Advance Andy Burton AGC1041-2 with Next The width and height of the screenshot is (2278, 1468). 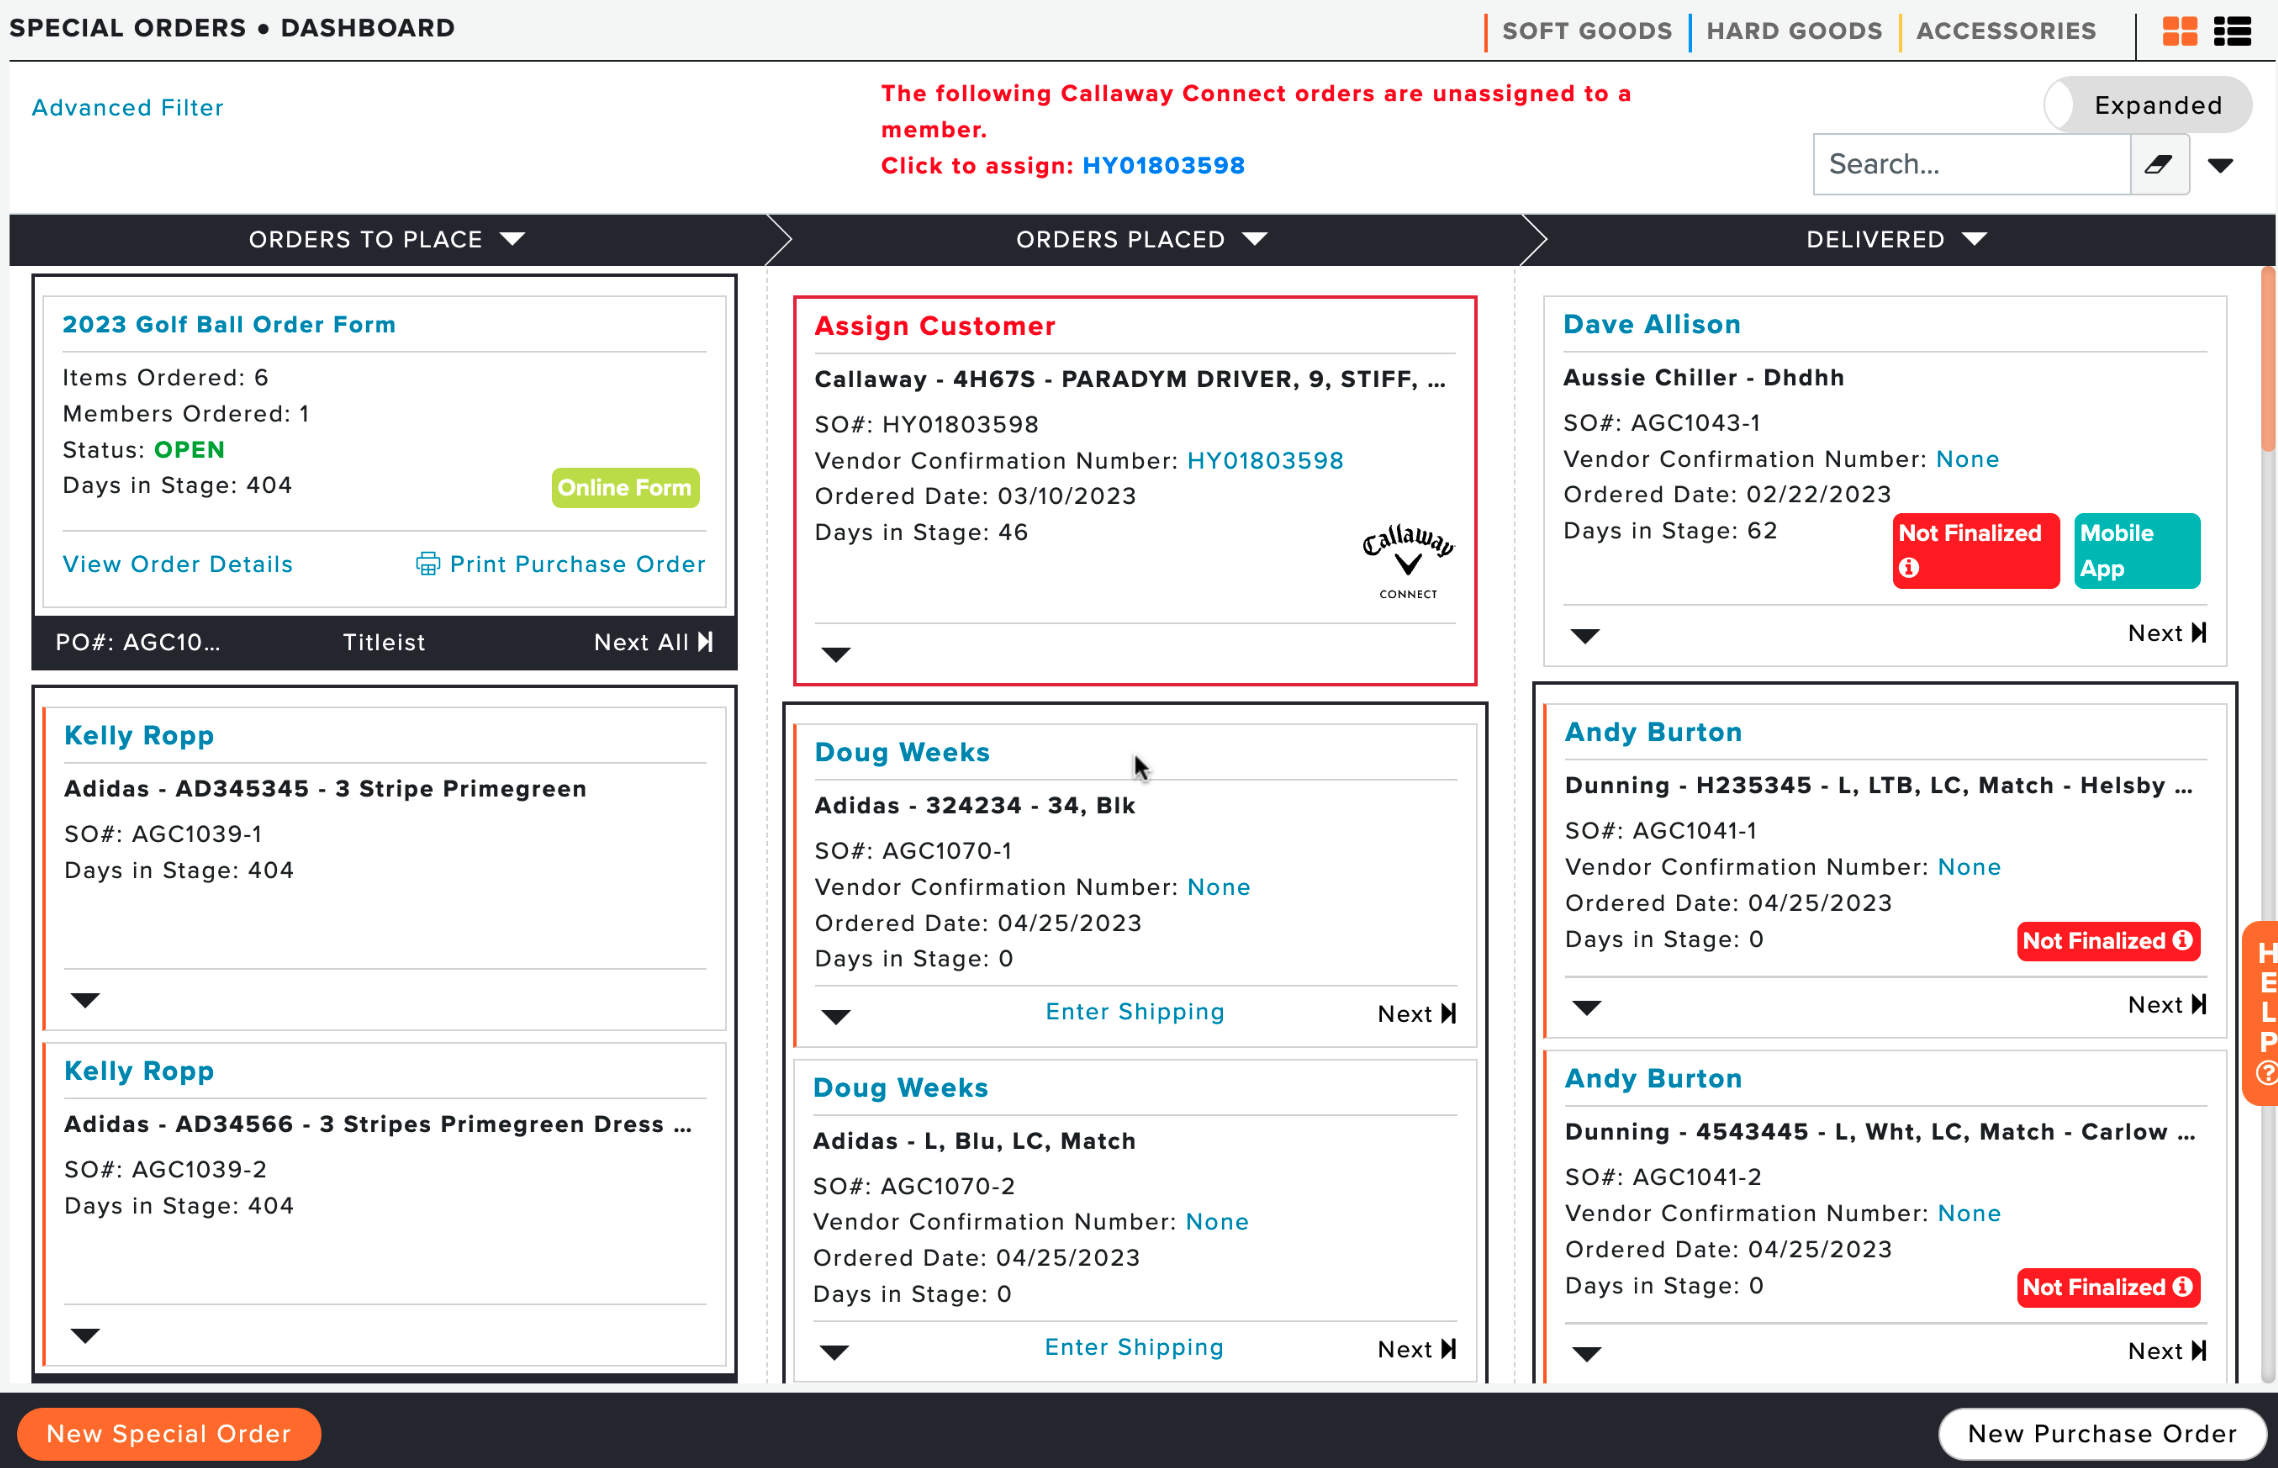(2167, 1351)
